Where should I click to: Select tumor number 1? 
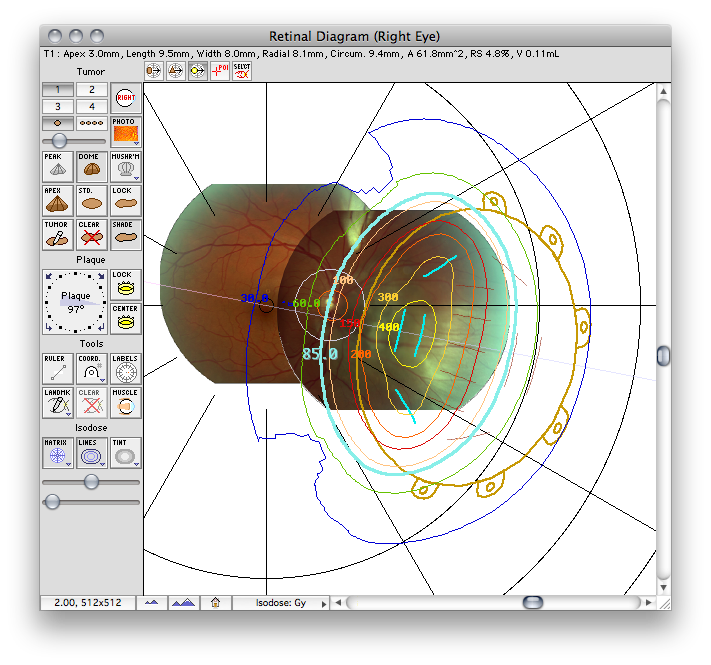pyautogui.click(x=58, y=90)
